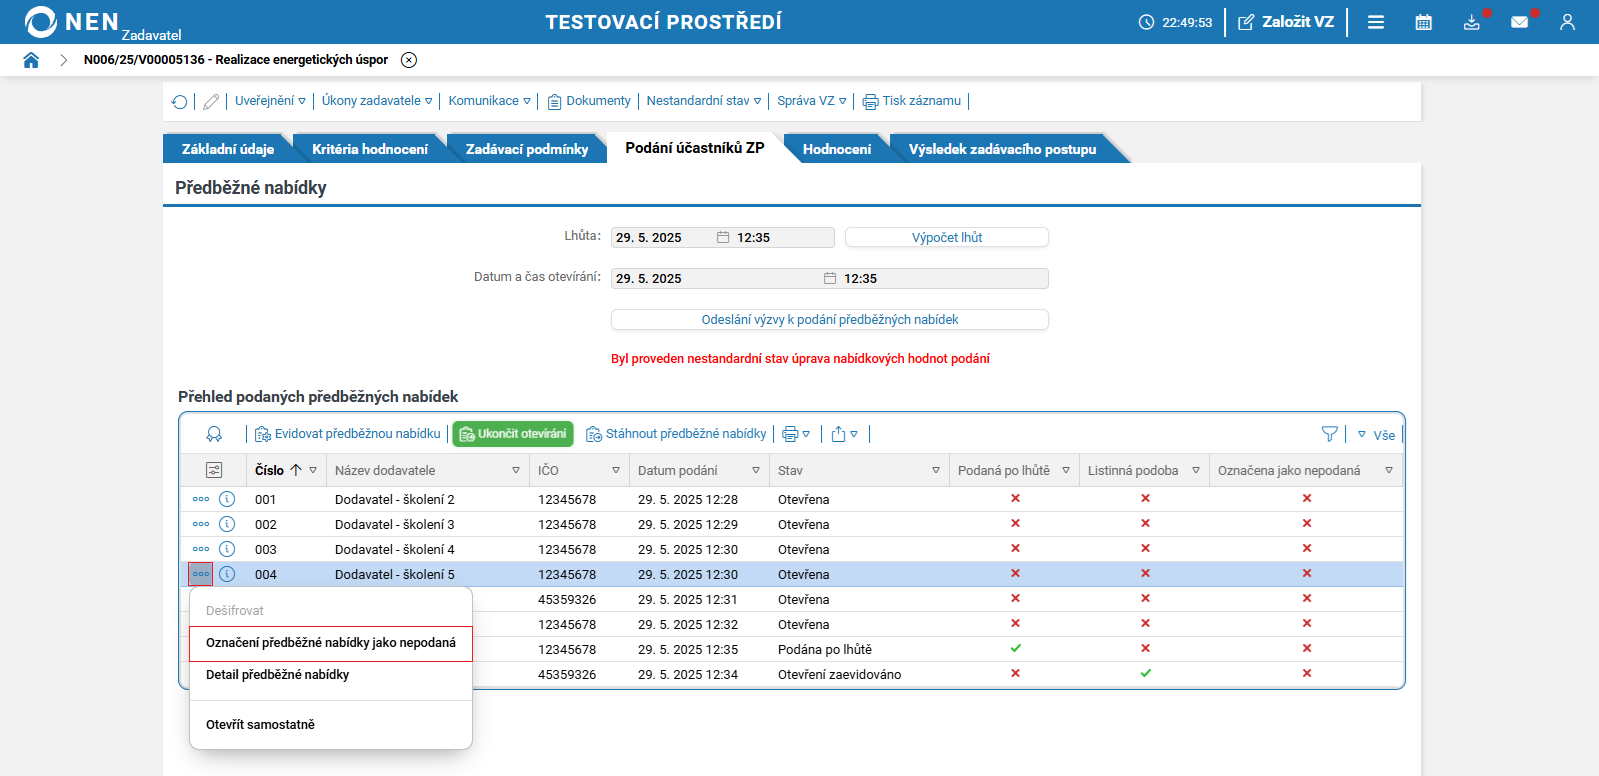
Task: Open IČO column filter dropdown
Action: tap(616, 470)
